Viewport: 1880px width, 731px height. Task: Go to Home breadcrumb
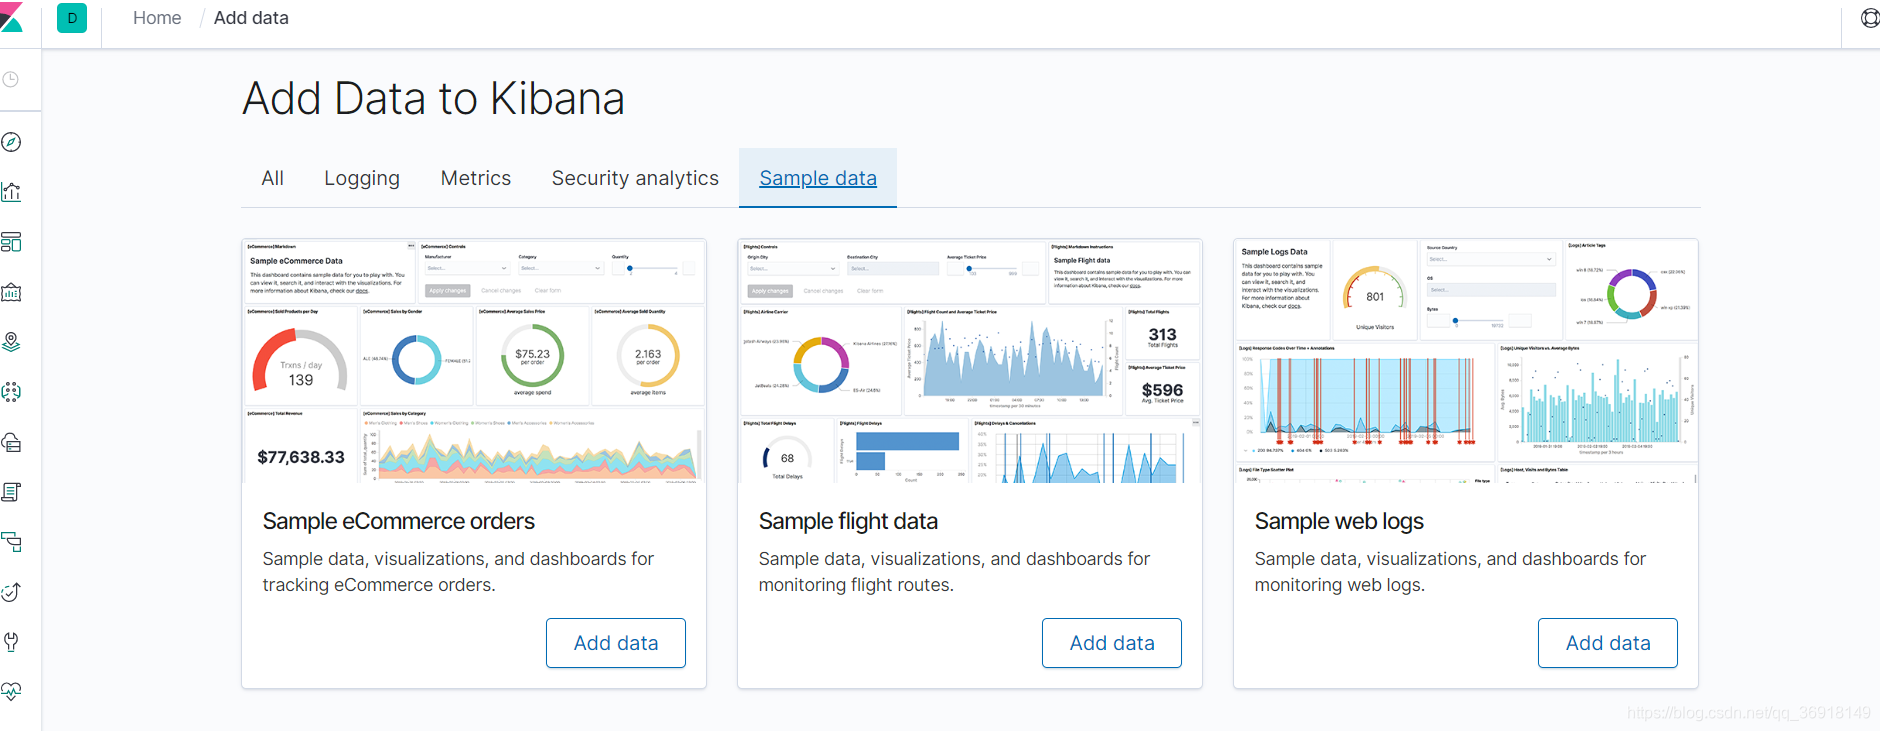pos(157,18)
